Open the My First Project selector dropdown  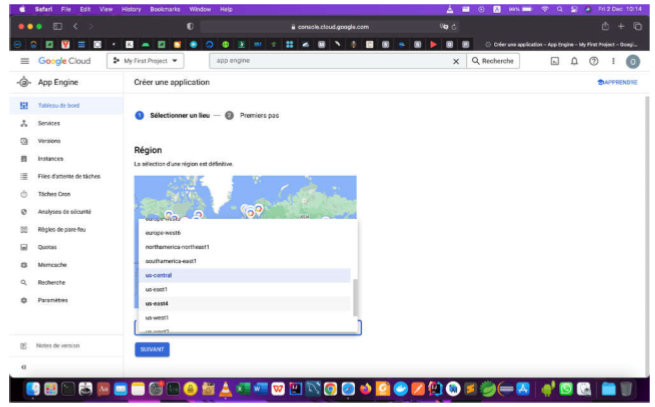[x=145, y=61]
